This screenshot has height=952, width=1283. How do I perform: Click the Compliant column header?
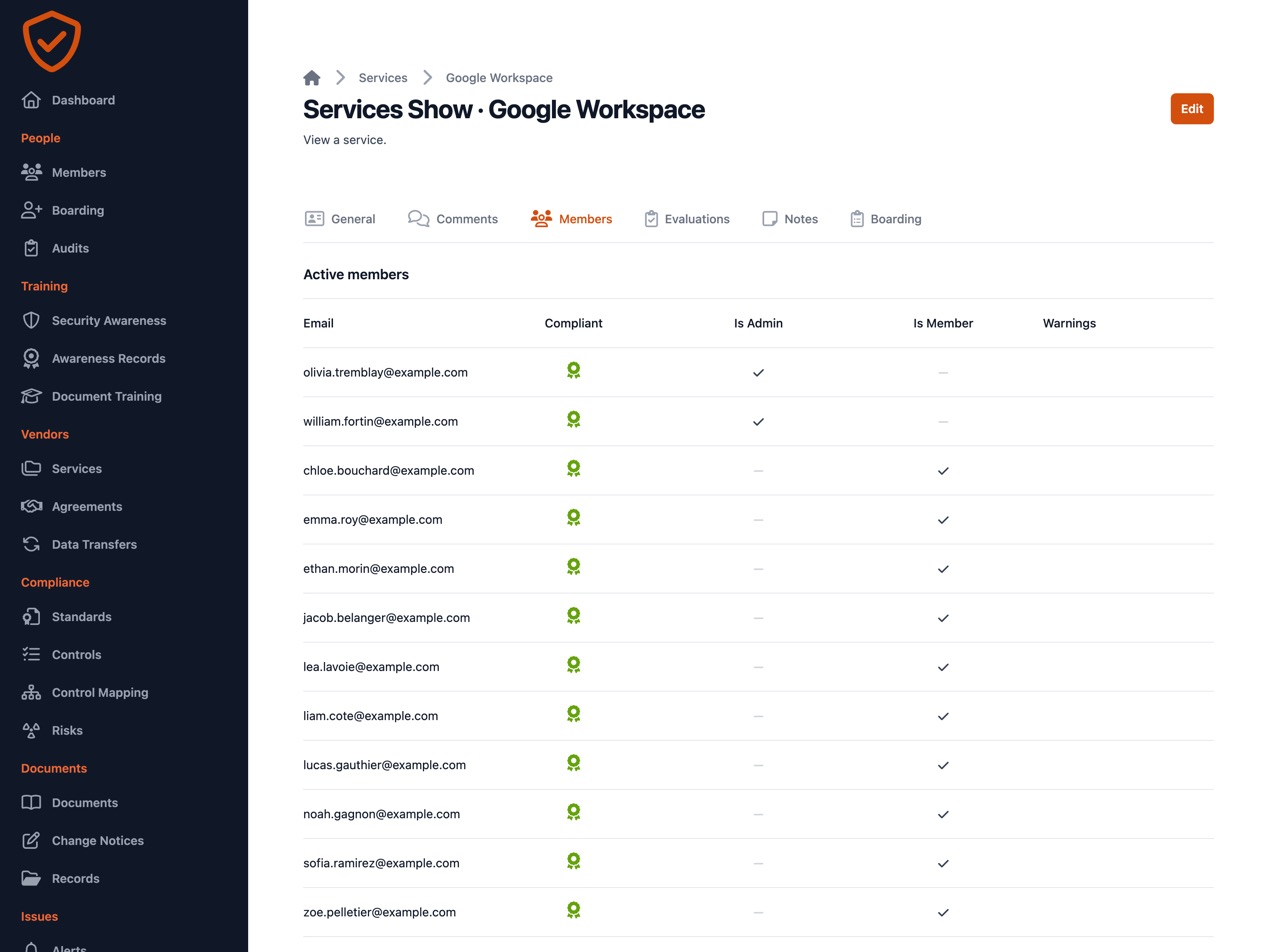pyautogui.click(x=574, y=324)
